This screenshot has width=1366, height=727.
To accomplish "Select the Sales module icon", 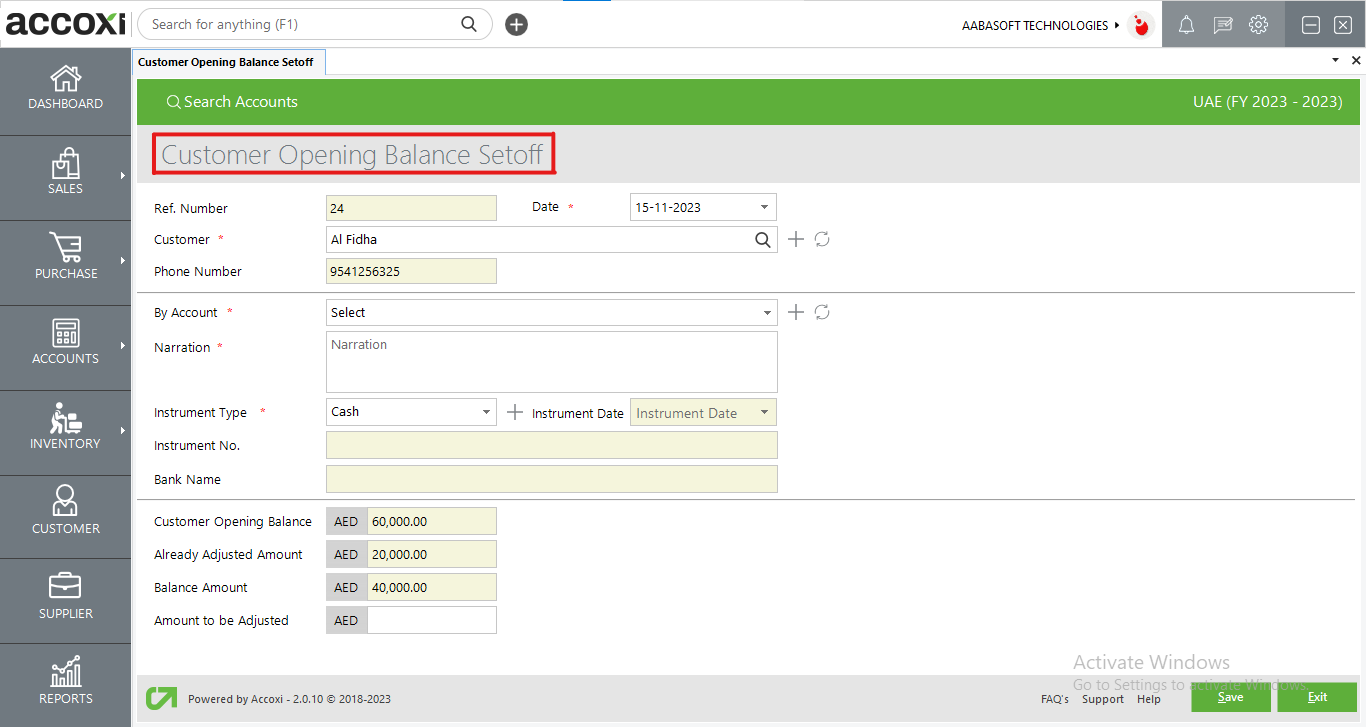I will [65, 175].
